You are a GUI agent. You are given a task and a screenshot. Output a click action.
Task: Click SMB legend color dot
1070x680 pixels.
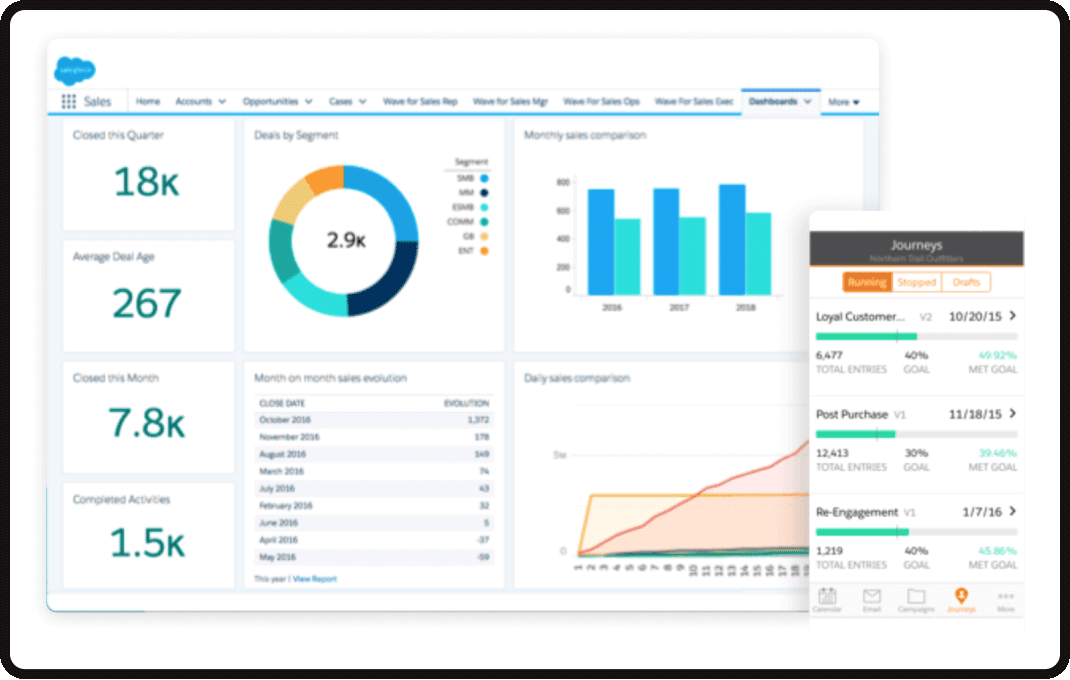click(x=484, y=178)
